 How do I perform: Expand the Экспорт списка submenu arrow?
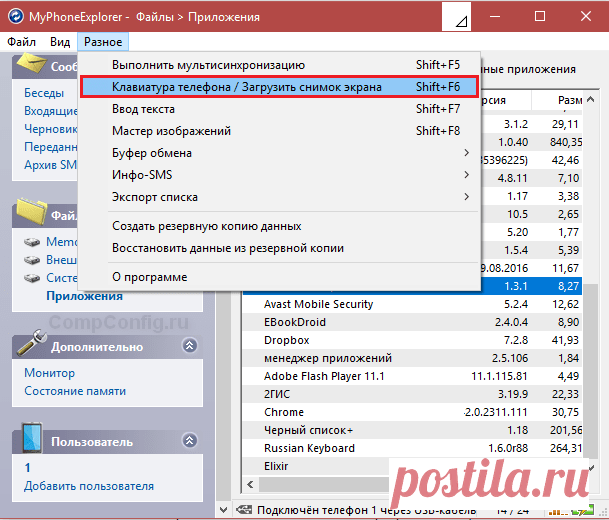(x=466, y=197)
